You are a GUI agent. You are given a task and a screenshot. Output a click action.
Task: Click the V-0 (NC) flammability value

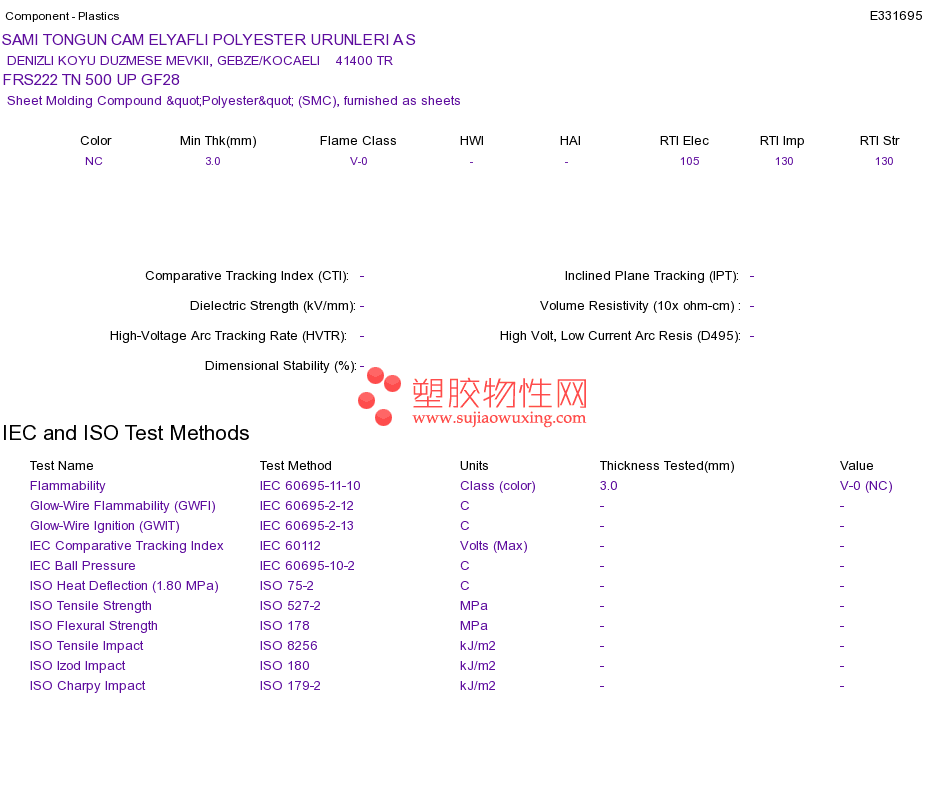866,486
